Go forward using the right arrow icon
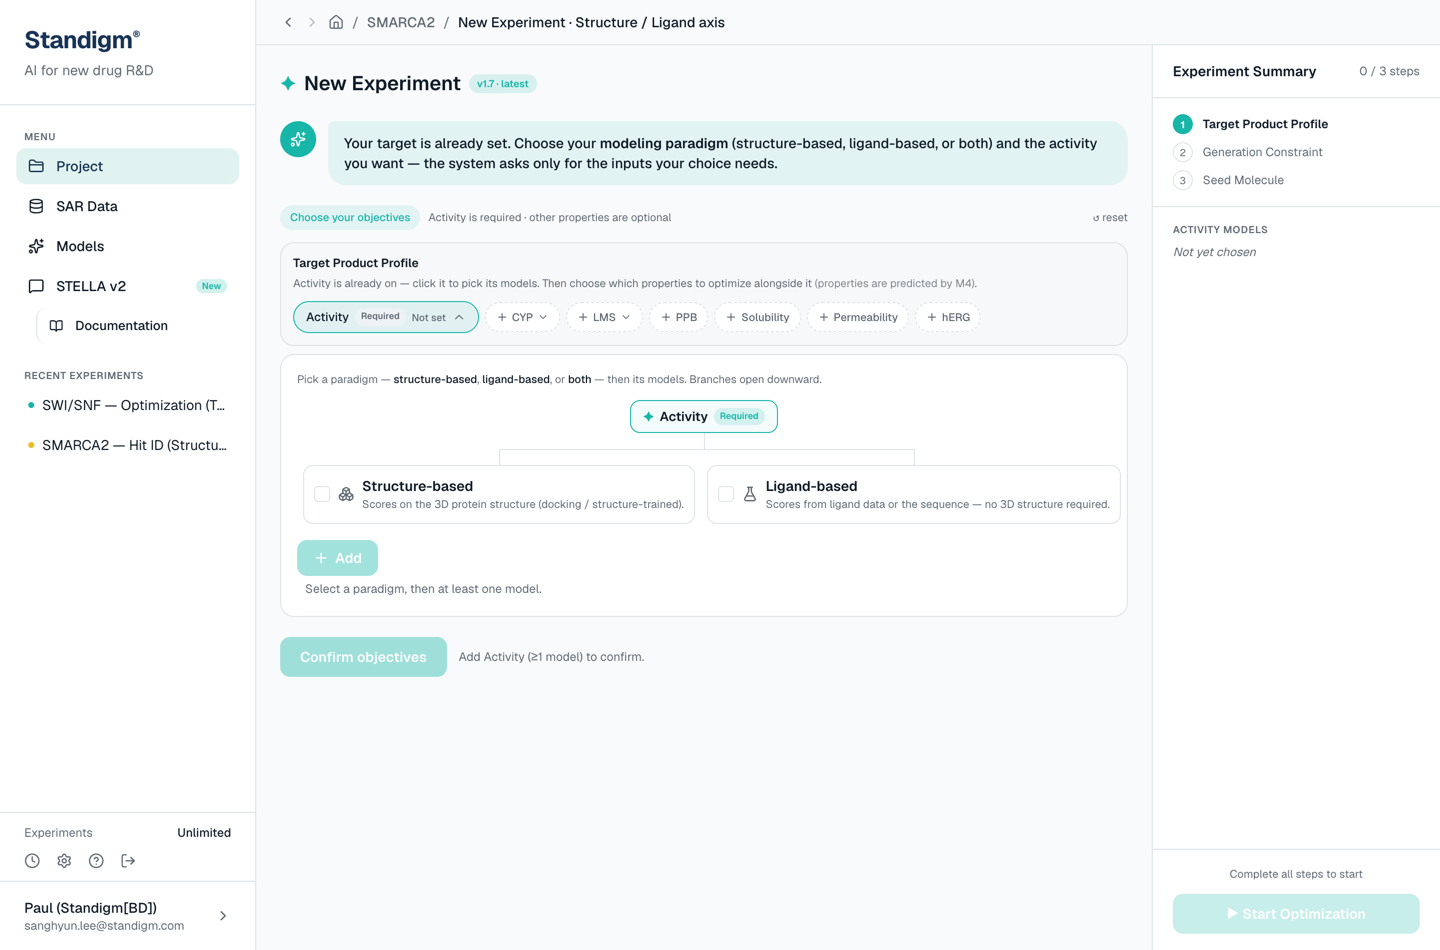The width and height of the screenshot is (1440, 950). coord(312,22)
